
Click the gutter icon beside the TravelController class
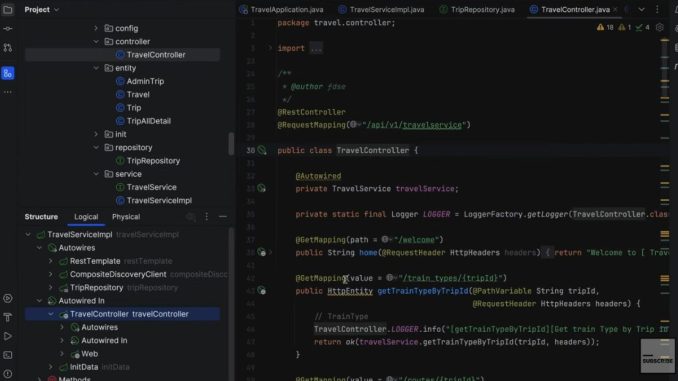(x=262, y=150)
